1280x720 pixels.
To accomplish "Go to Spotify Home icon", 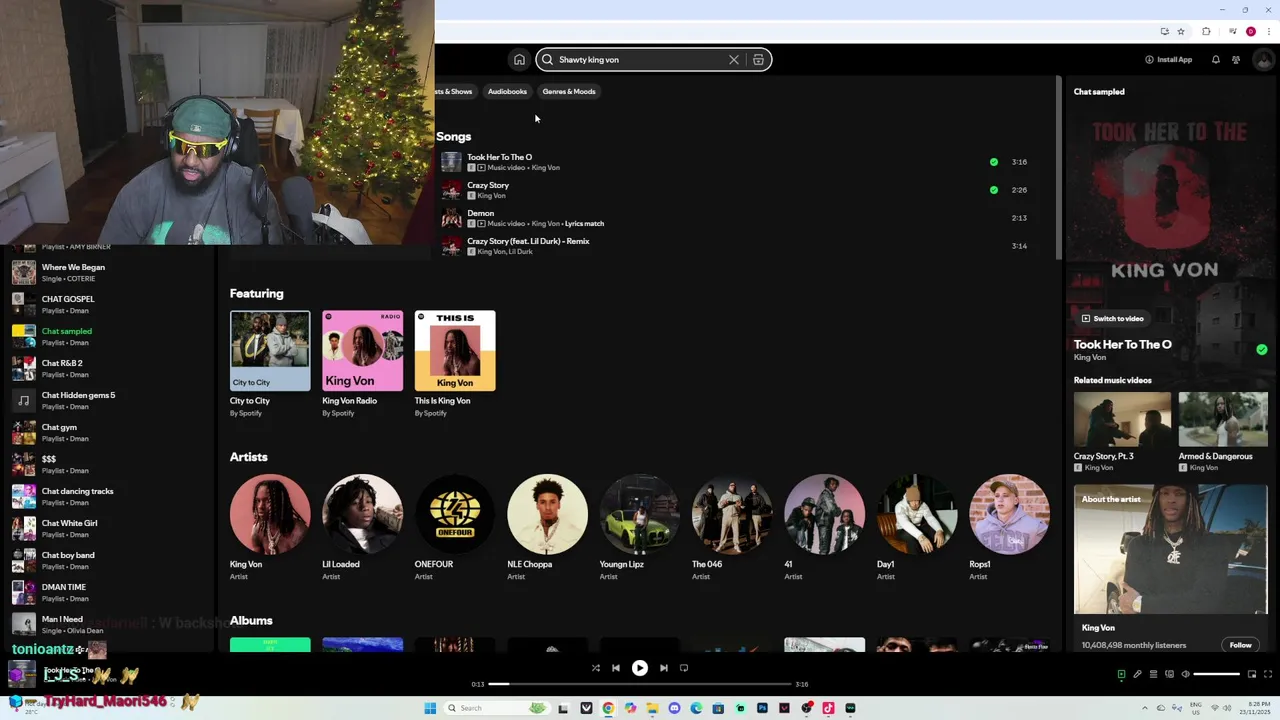I will coord(519,60).
